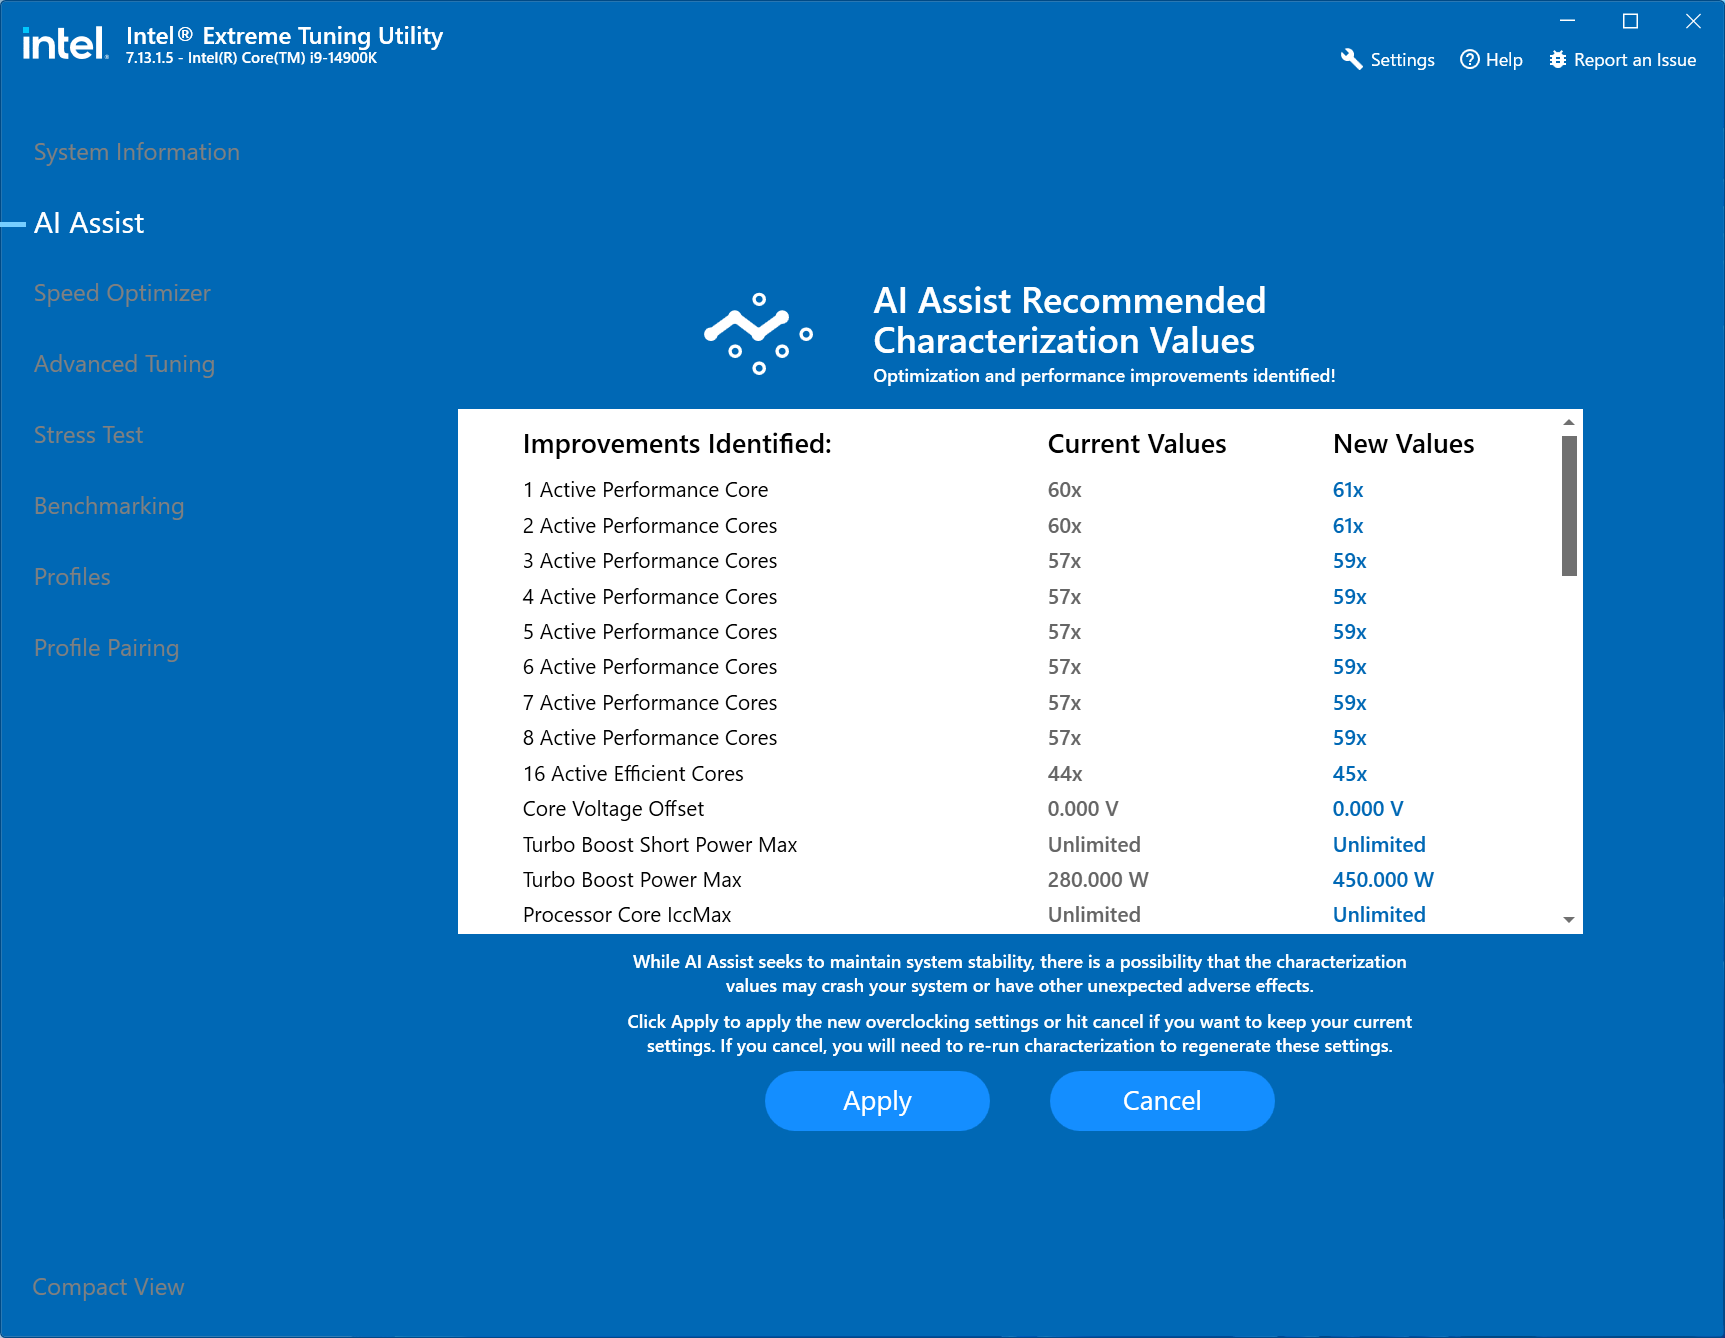This screenshot has height=1338, width=1725.
Task: Open Advanced Tuning page
Action: [x=124, y=365]
